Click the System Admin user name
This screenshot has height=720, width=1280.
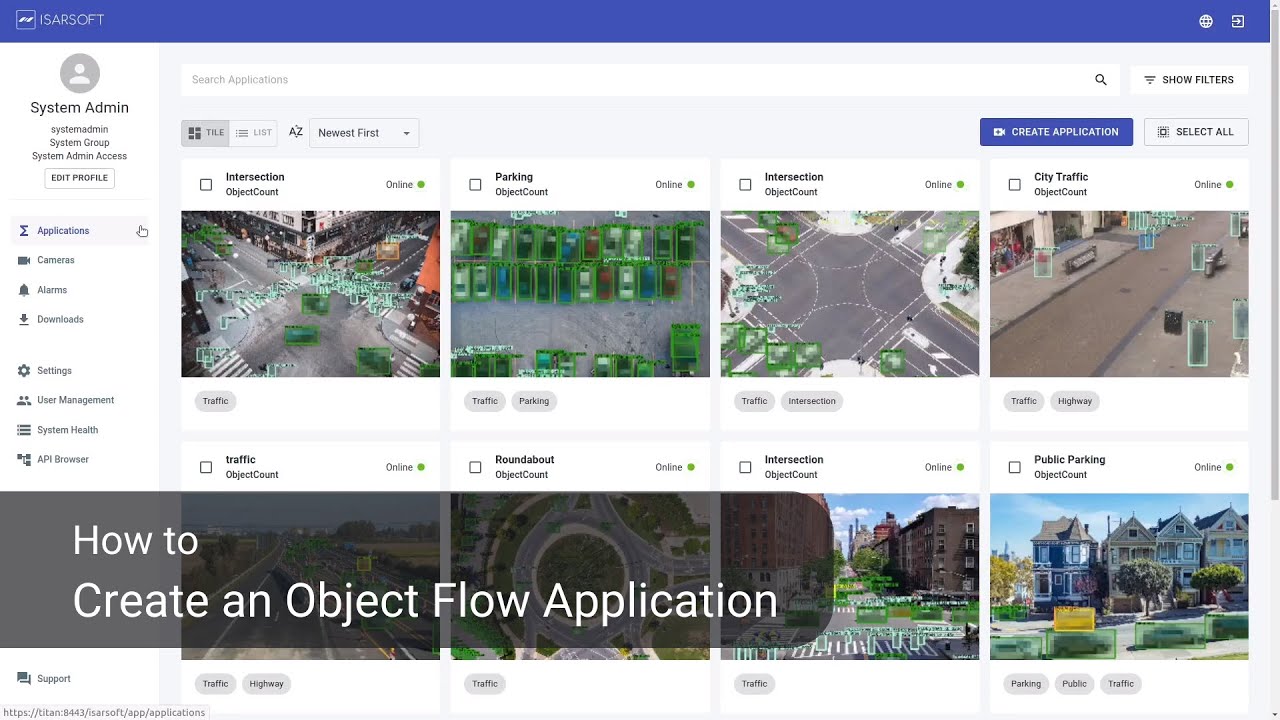tap(80, 108)
